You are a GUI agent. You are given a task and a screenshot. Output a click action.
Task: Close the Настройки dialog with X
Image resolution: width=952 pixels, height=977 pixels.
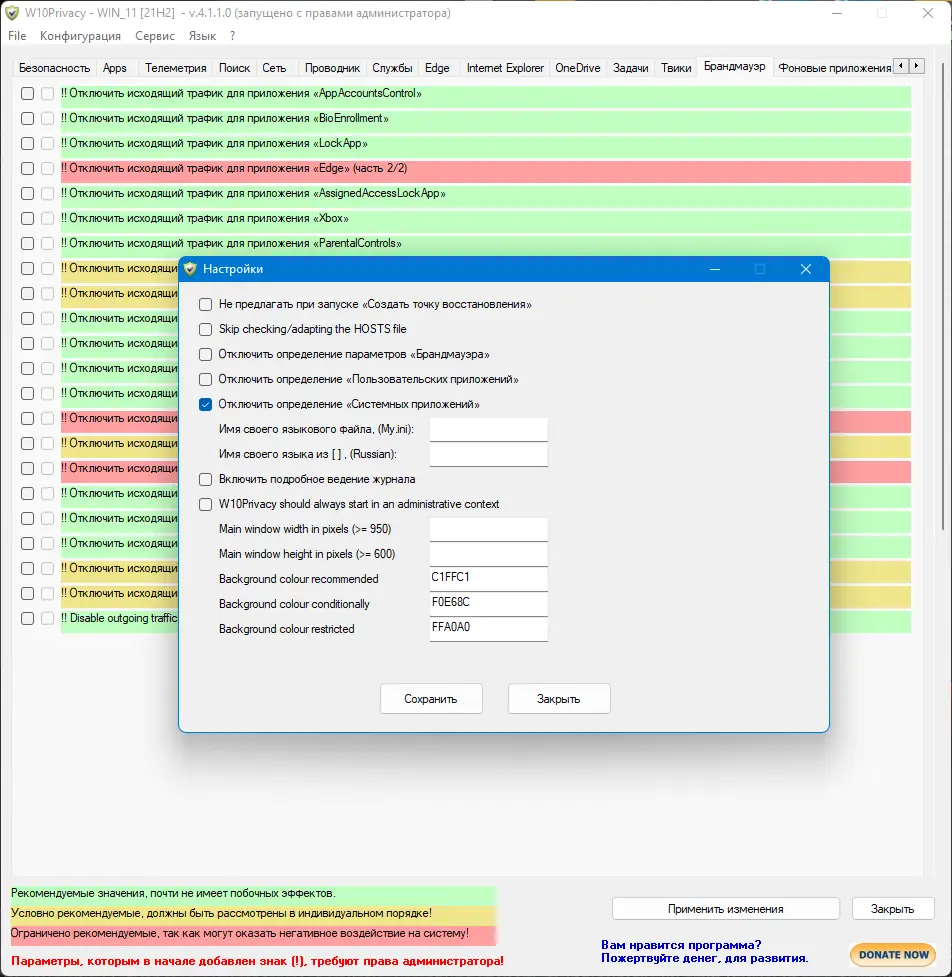pyautogui.click(x=806, y=269)
